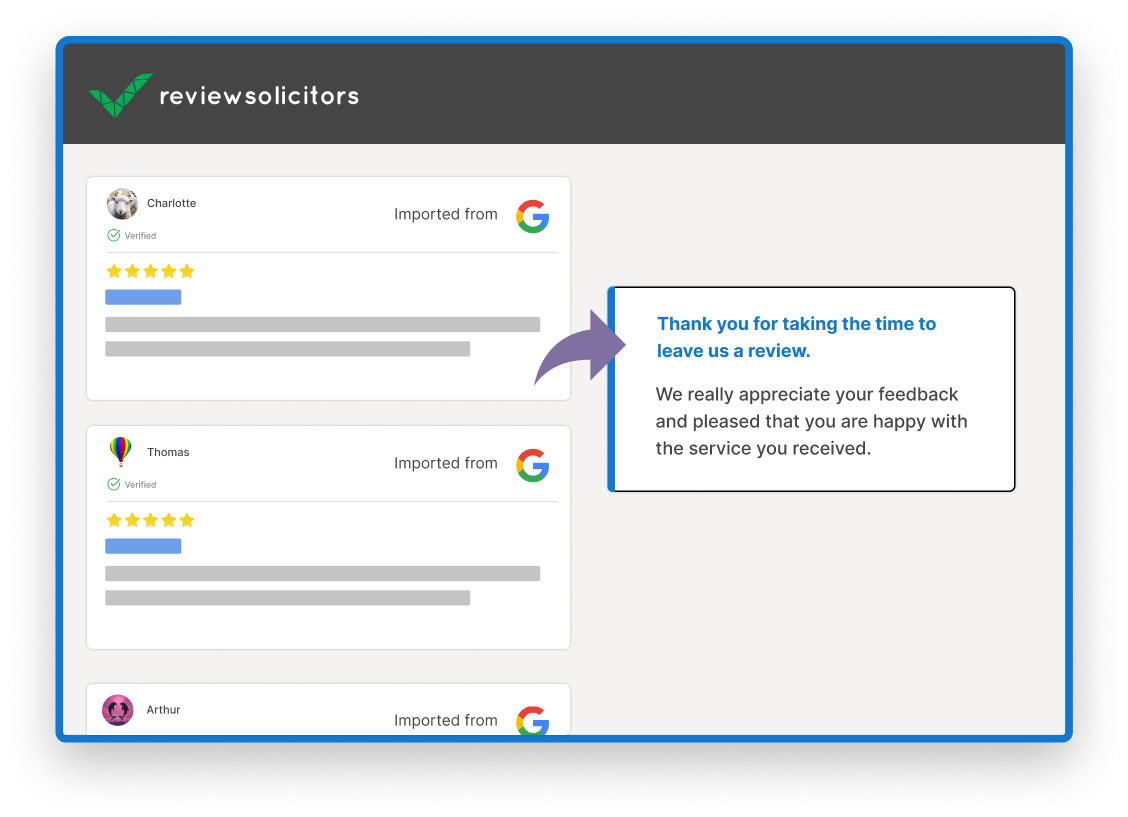The height and width of the screenshot is (817, 1128).
Task: Click the Verified label under Thomas
Action: (x=140, y=485)
